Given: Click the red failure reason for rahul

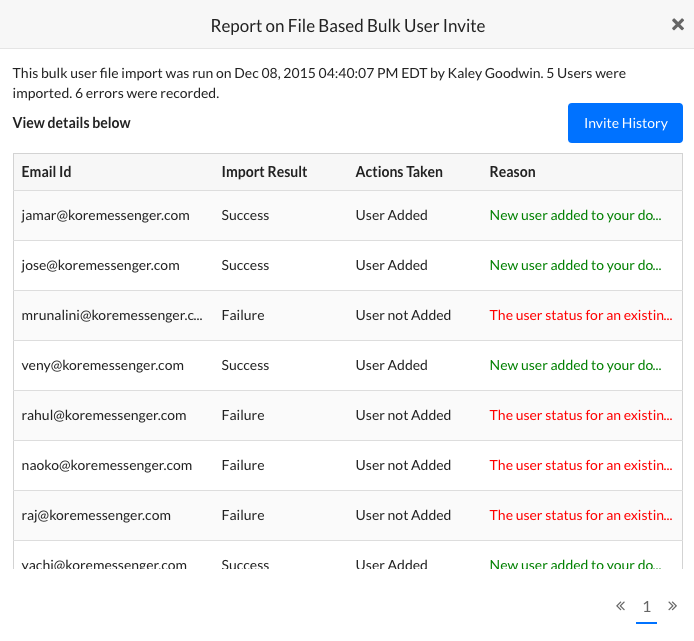Looking at the screenshot, I should tap(580, 415).
